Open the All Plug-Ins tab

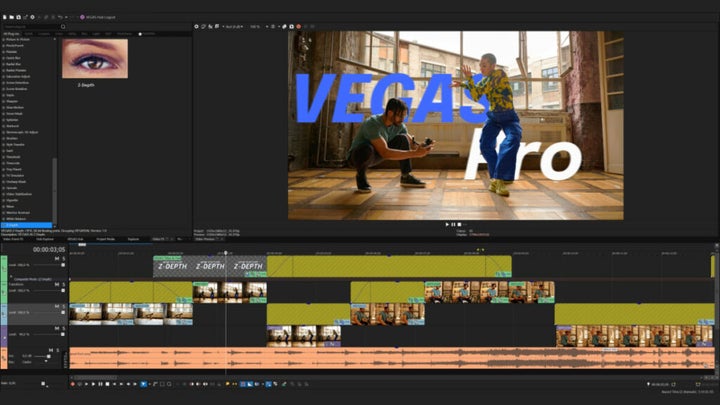(x=12, y=33)
